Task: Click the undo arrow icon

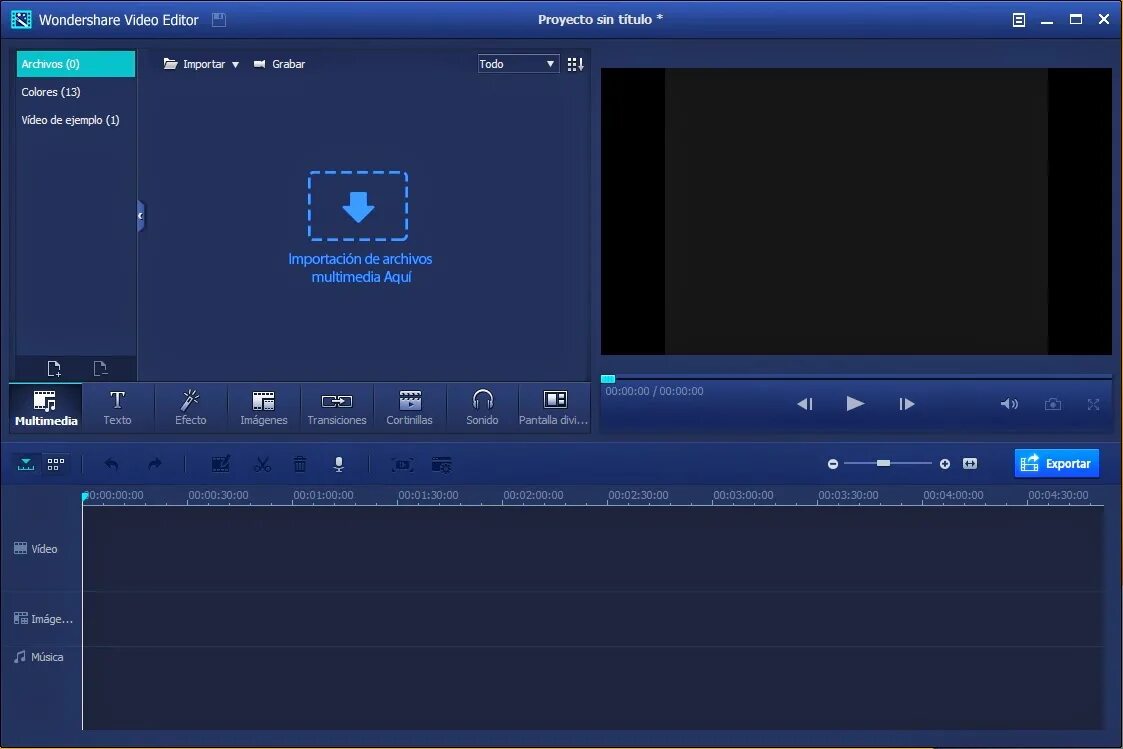Action: pyautogui.click(x=112, y=464)
